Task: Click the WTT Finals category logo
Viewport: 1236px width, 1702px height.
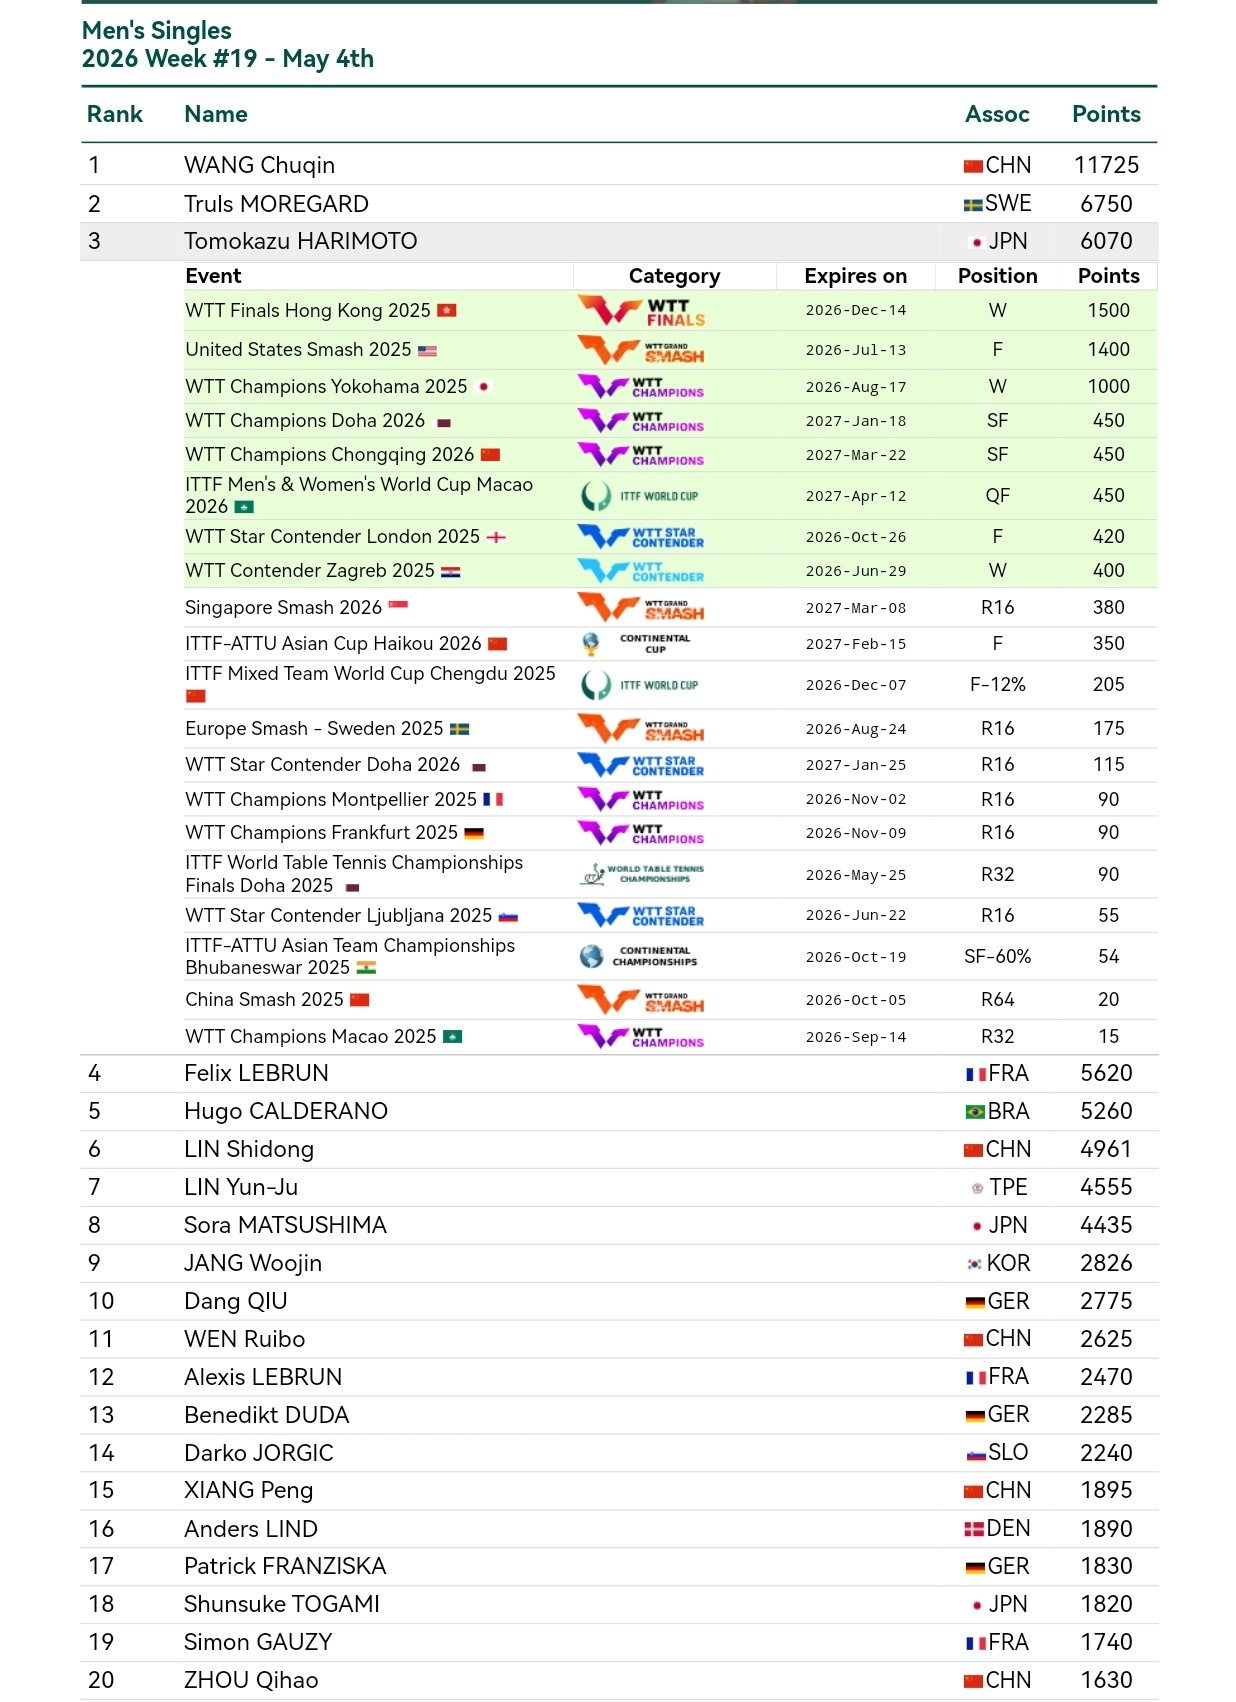Action: pos(641,311)
